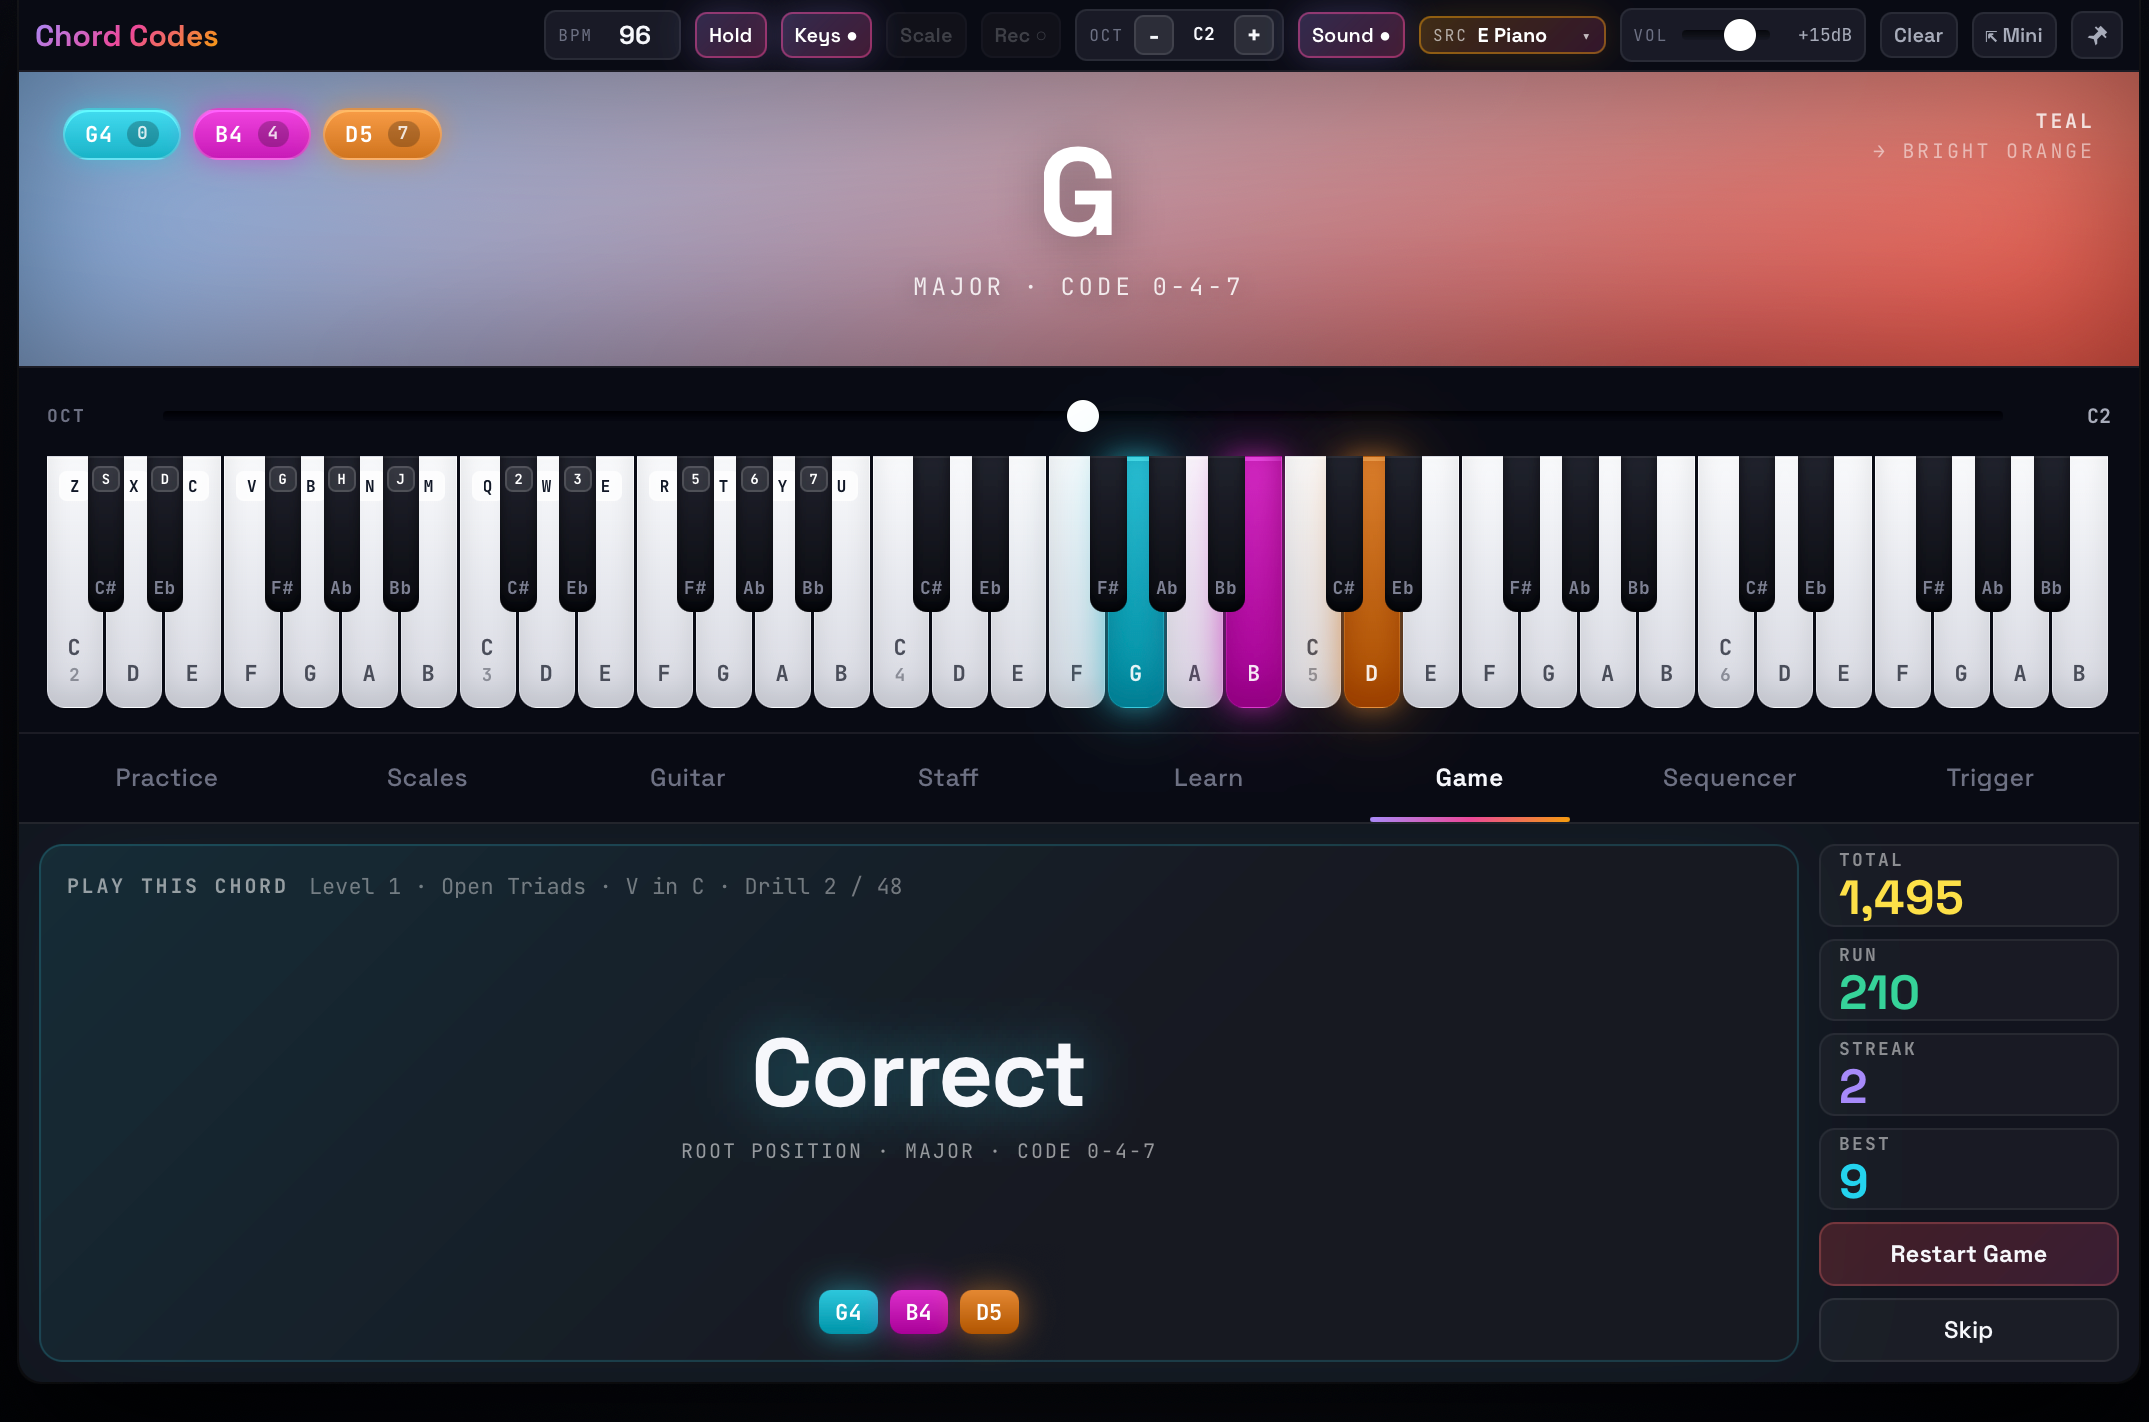Open the Guitar tab
The image size is (2149, 1422).
(687, 777)
